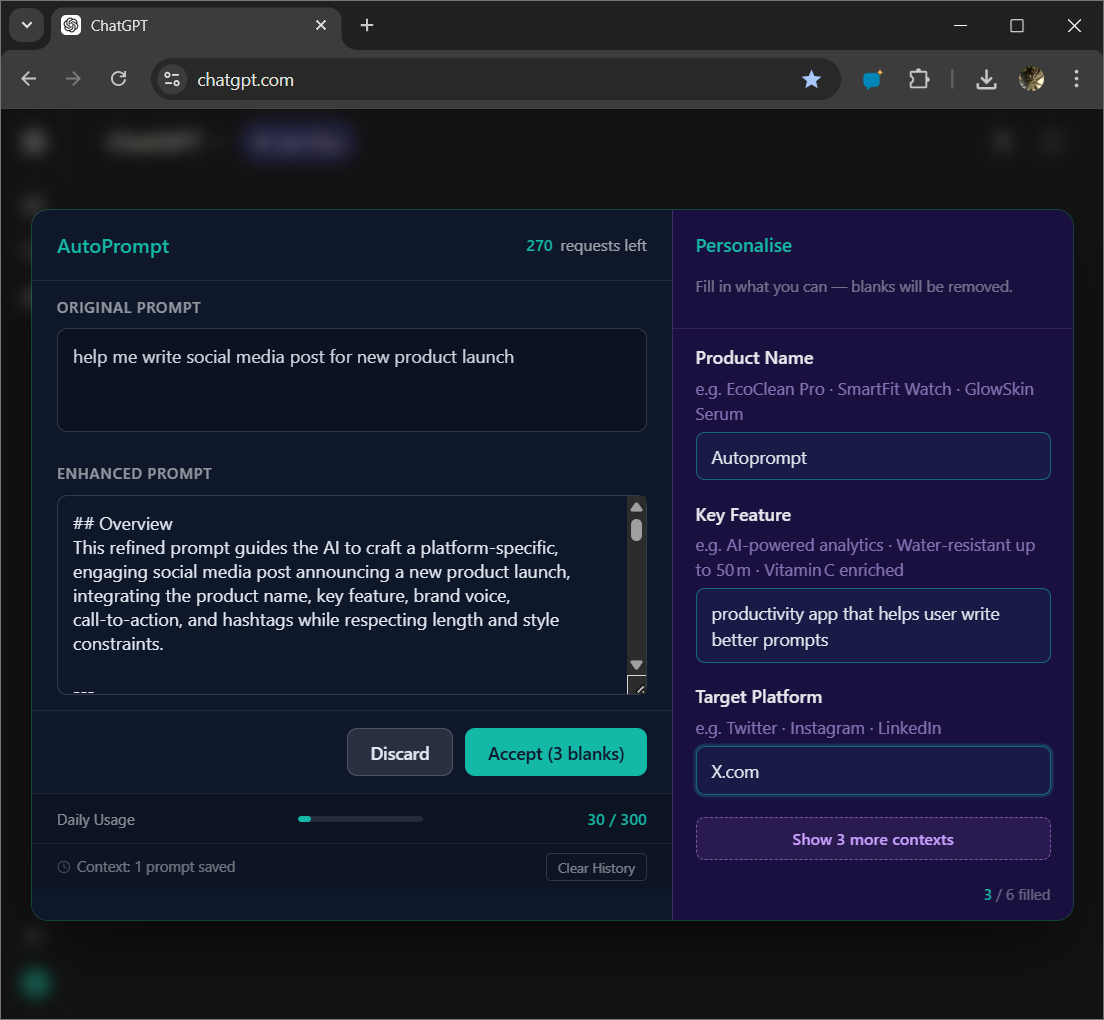The height and width of the screenshot is (1020, 1104).
Task: Expand Show 3 more contexts
Action: pyautogui.click(x=872, y=838)
